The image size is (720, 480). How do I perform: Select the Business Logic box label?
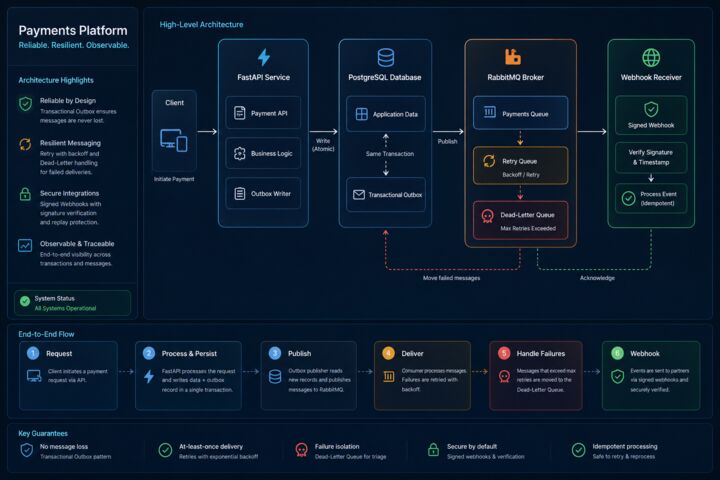271,153
